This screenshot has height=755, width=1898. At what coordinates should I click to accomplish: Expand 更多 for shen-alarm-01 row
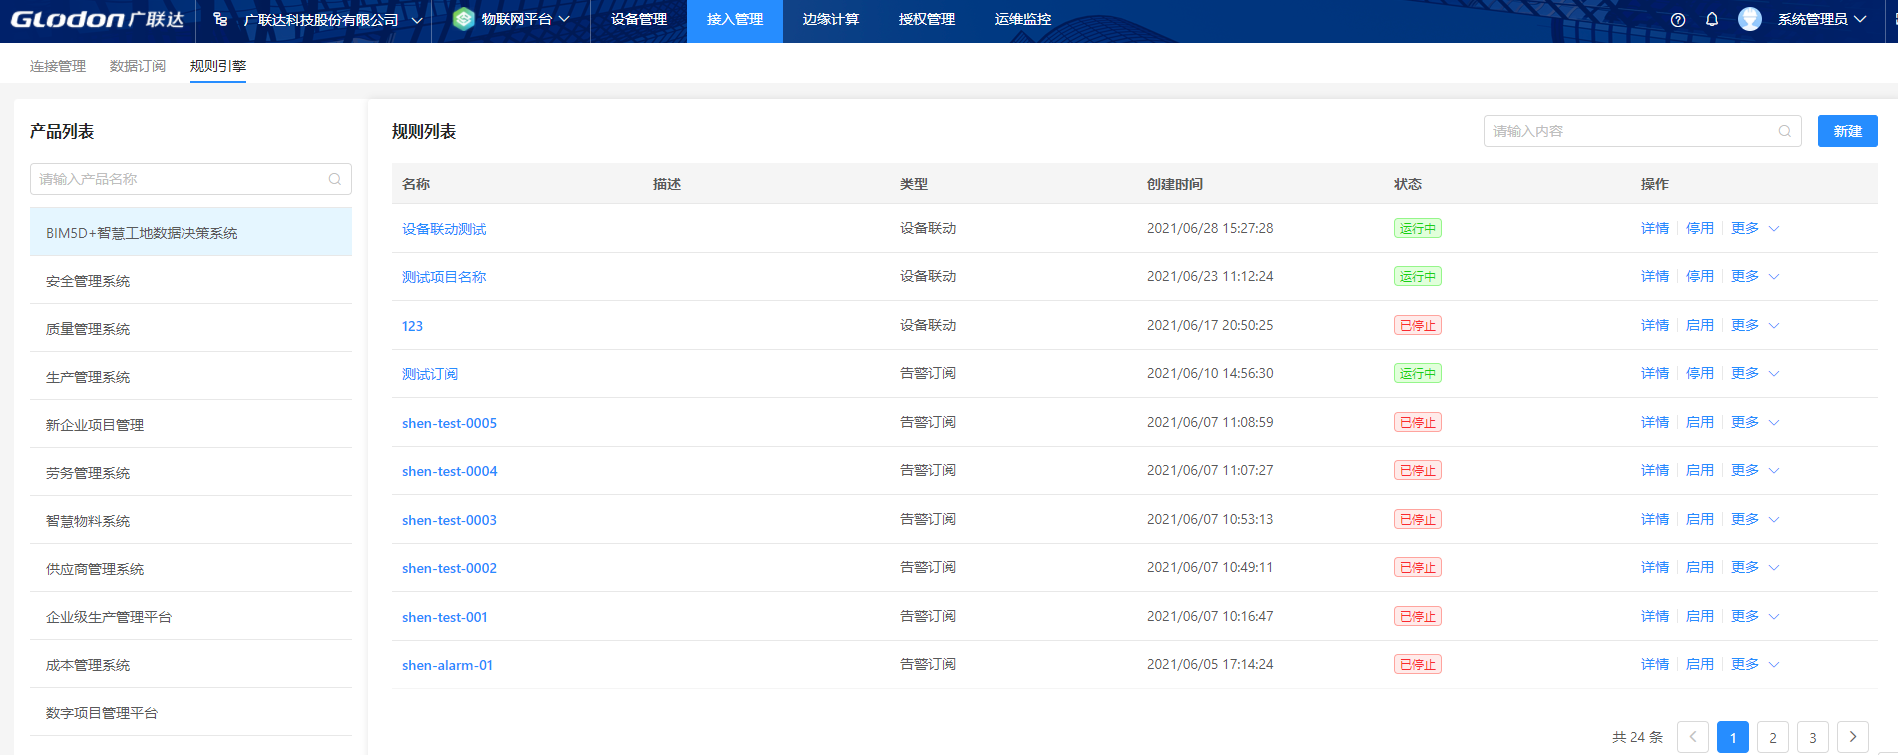(1755, 664)
